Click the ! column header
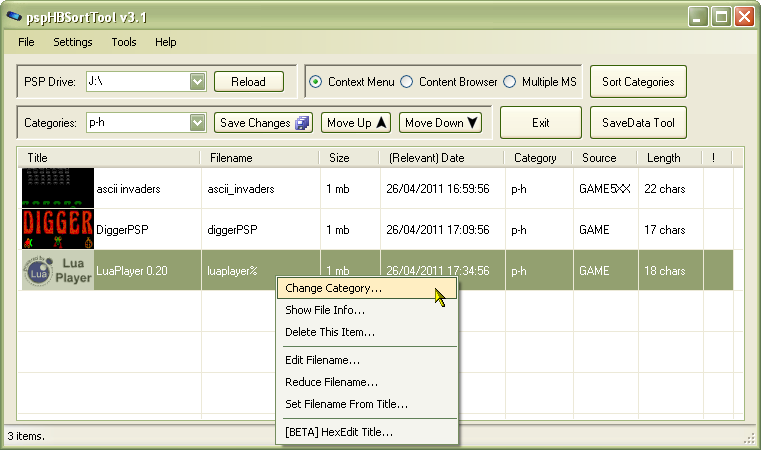This screenshot has height=450, width=761. coord(717,158)
